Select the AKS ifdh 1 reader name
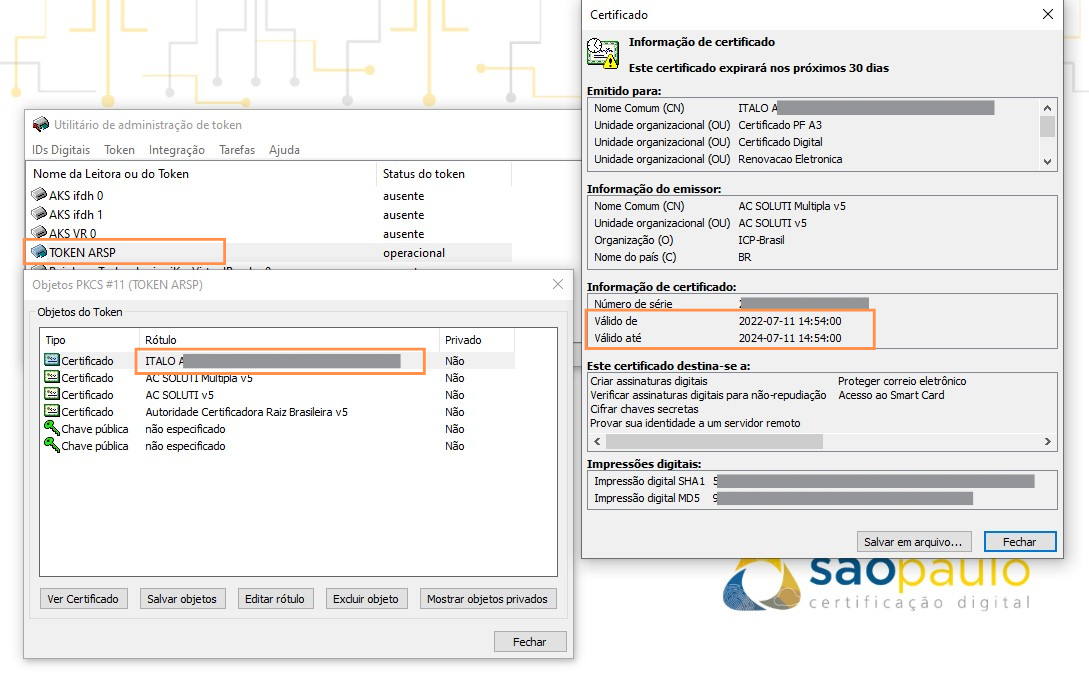 (x=76, y=215)
